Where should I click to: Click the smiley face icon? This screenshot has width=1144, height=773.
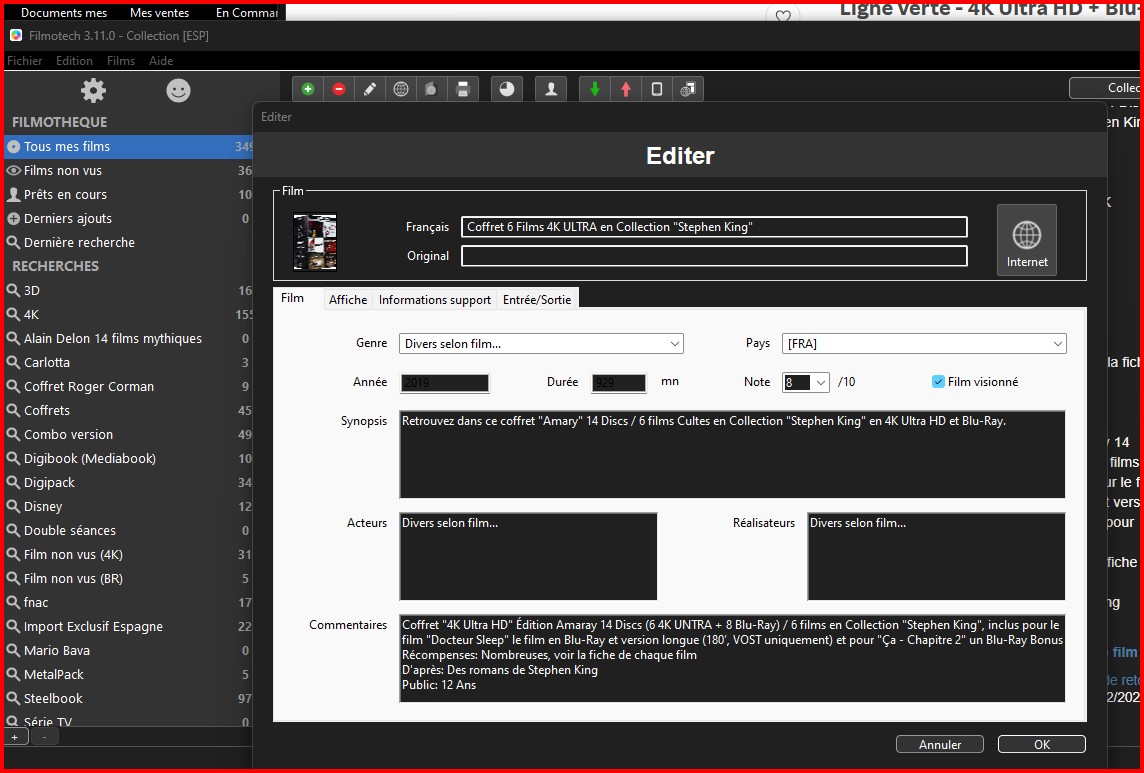178,91
